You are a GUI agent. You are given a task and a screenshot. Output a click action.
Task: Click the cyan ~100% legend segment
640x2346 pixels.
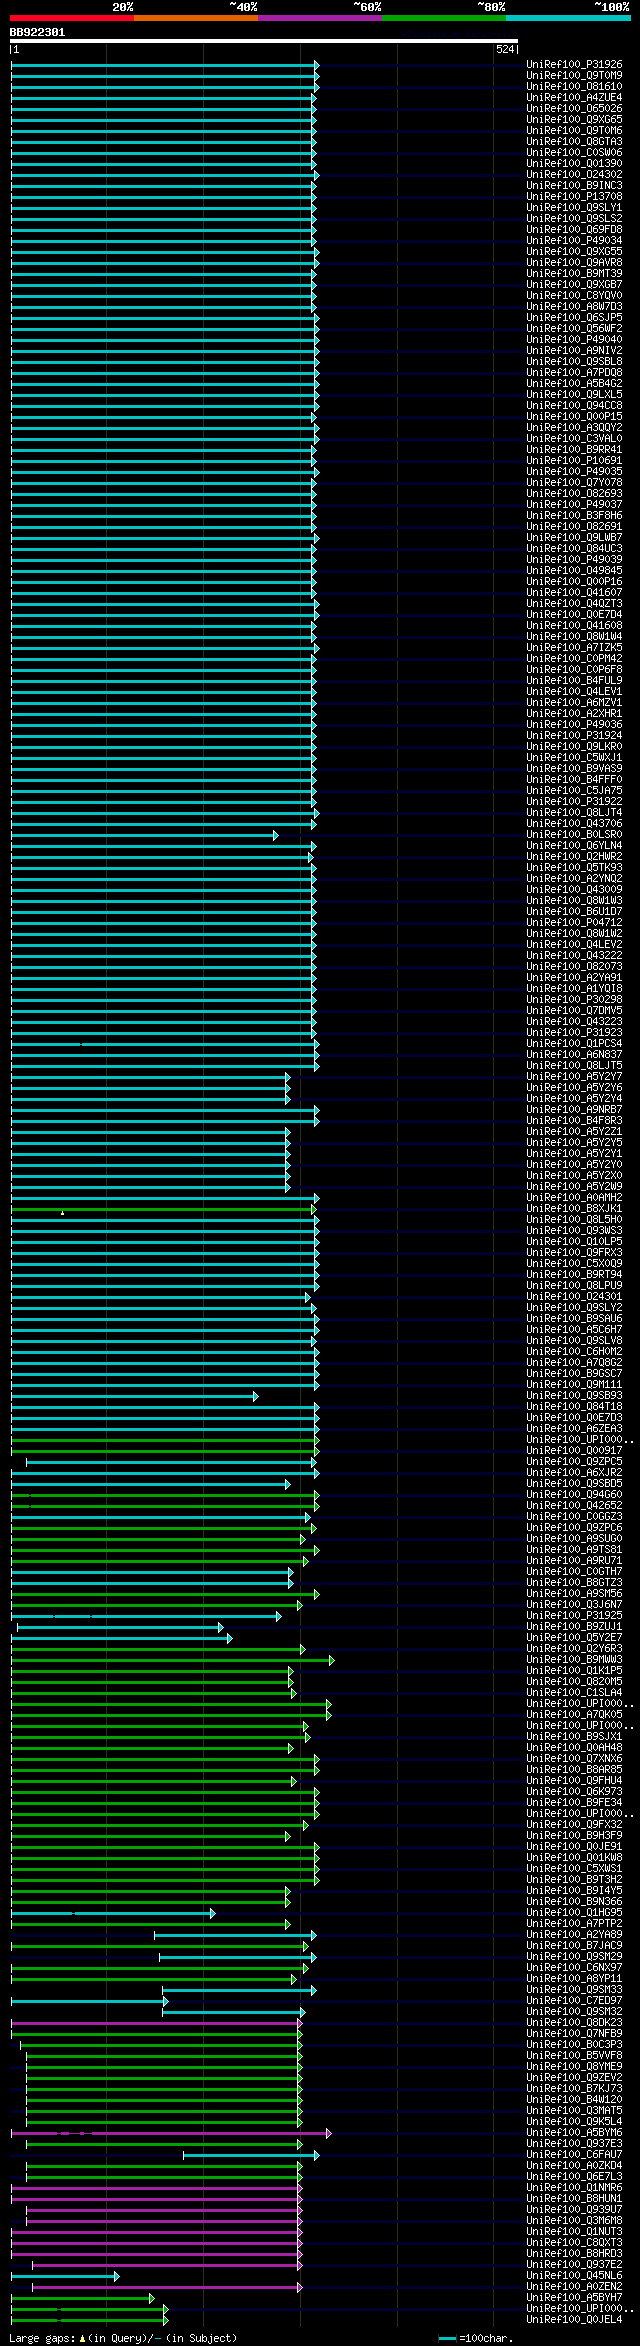(568, 18)
